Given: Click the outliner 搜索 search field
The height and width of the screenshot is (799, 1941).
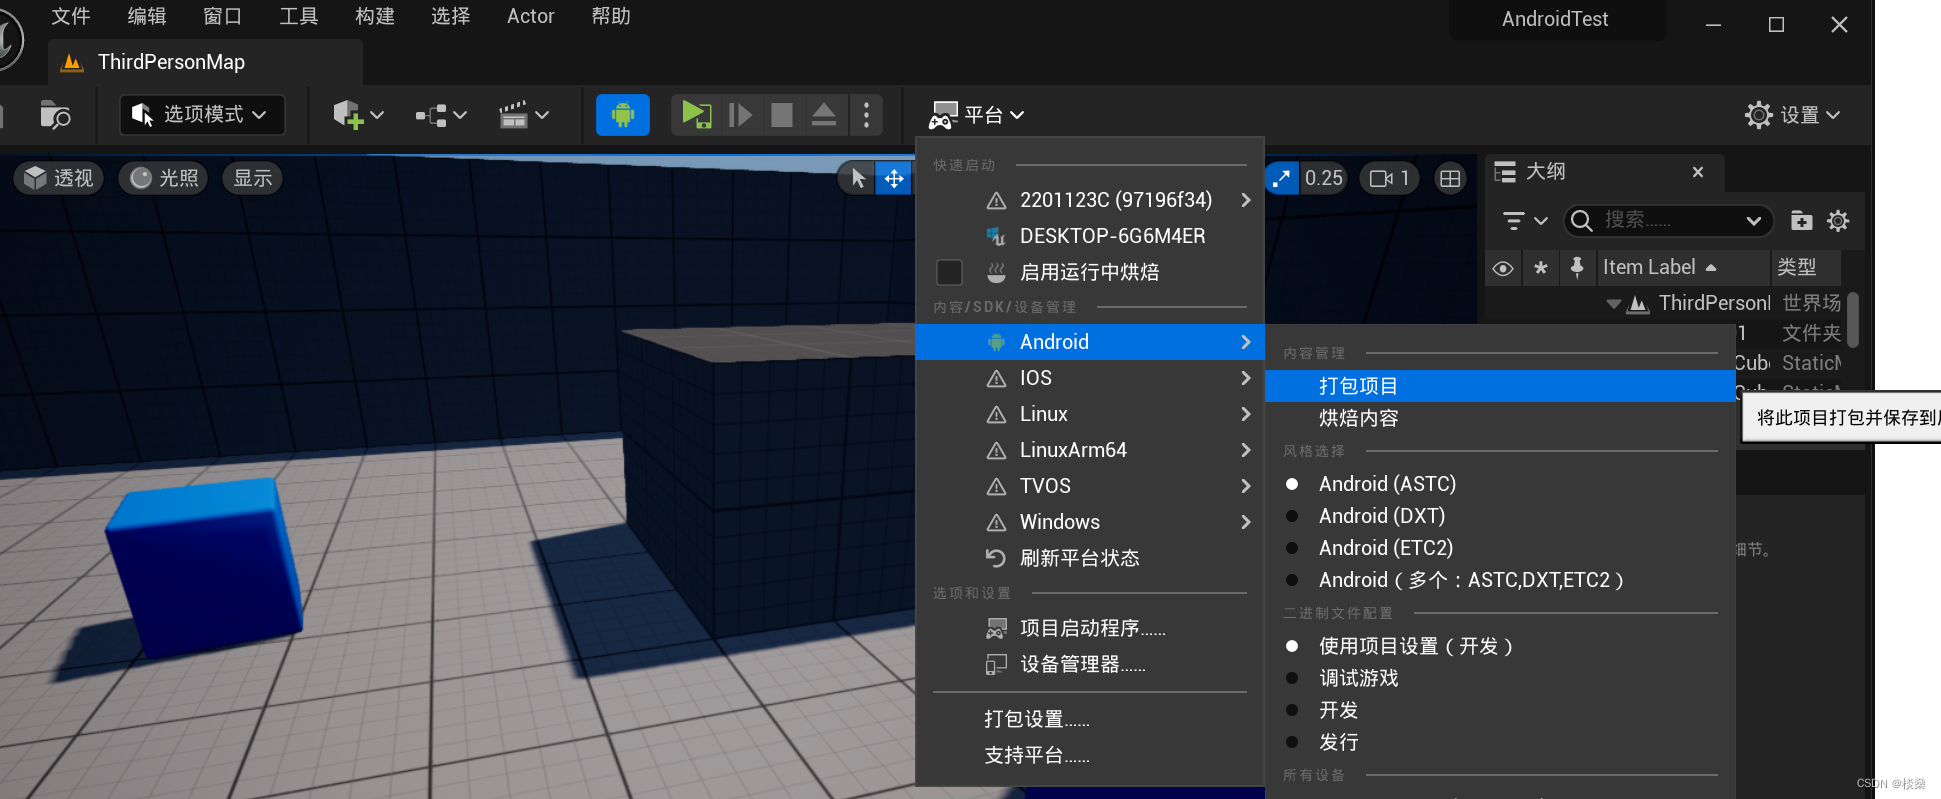Looking at the screenshot, I should [1668, 221].
